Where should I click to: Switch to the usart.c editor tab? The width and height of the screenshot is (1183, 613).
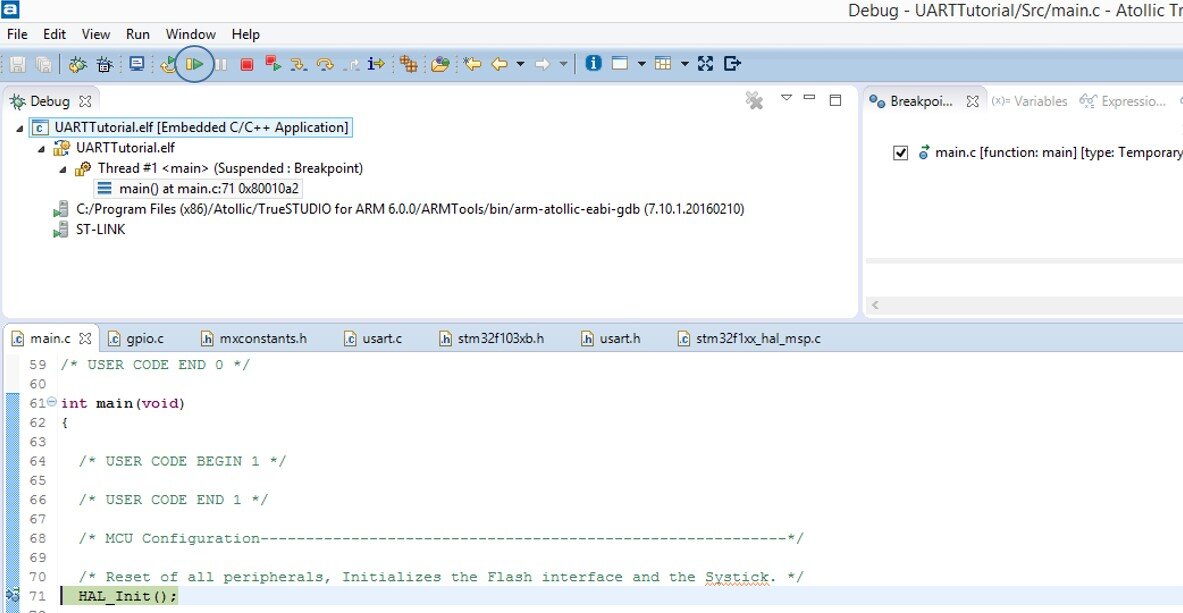coord(373,339)
